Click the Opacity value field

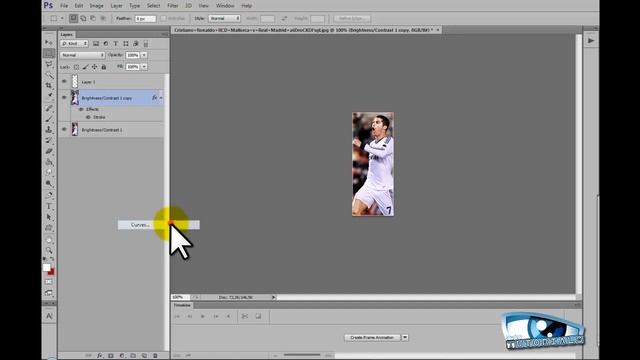(x=133, y=55)
